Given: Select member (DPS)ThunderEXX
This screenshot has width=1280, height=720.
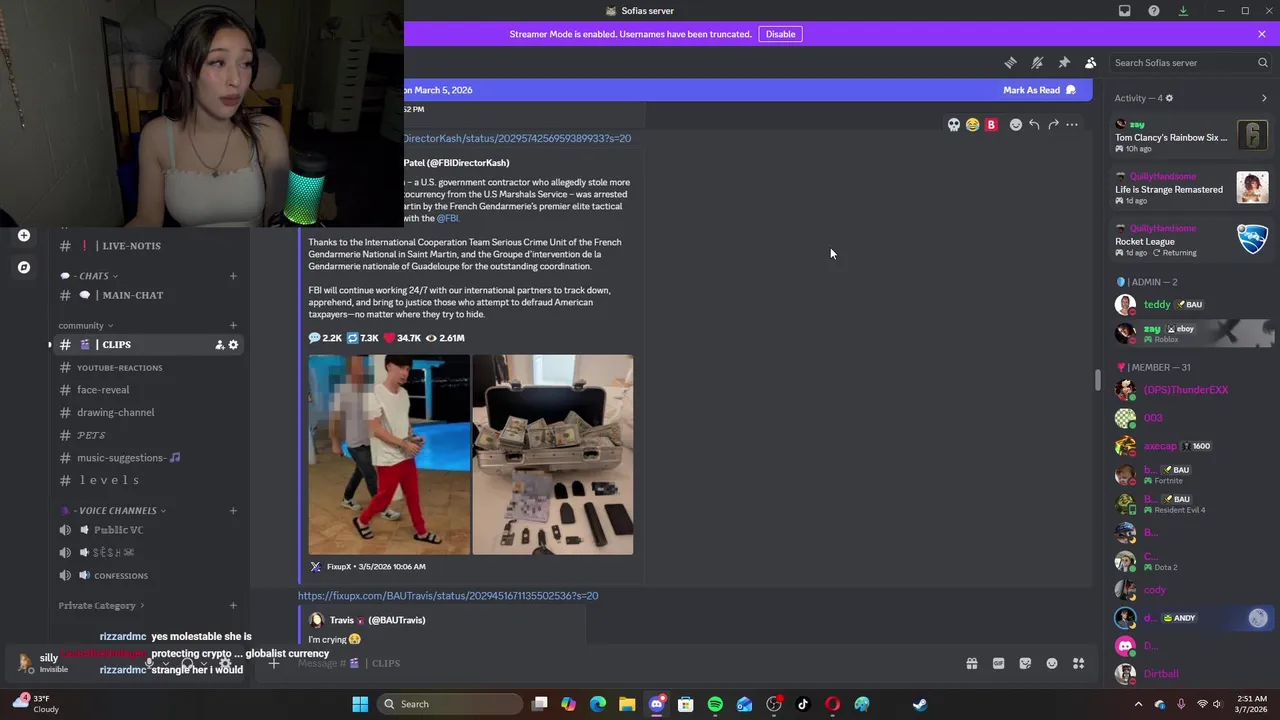Looking at the screenshot, I should pos(1192,390).
